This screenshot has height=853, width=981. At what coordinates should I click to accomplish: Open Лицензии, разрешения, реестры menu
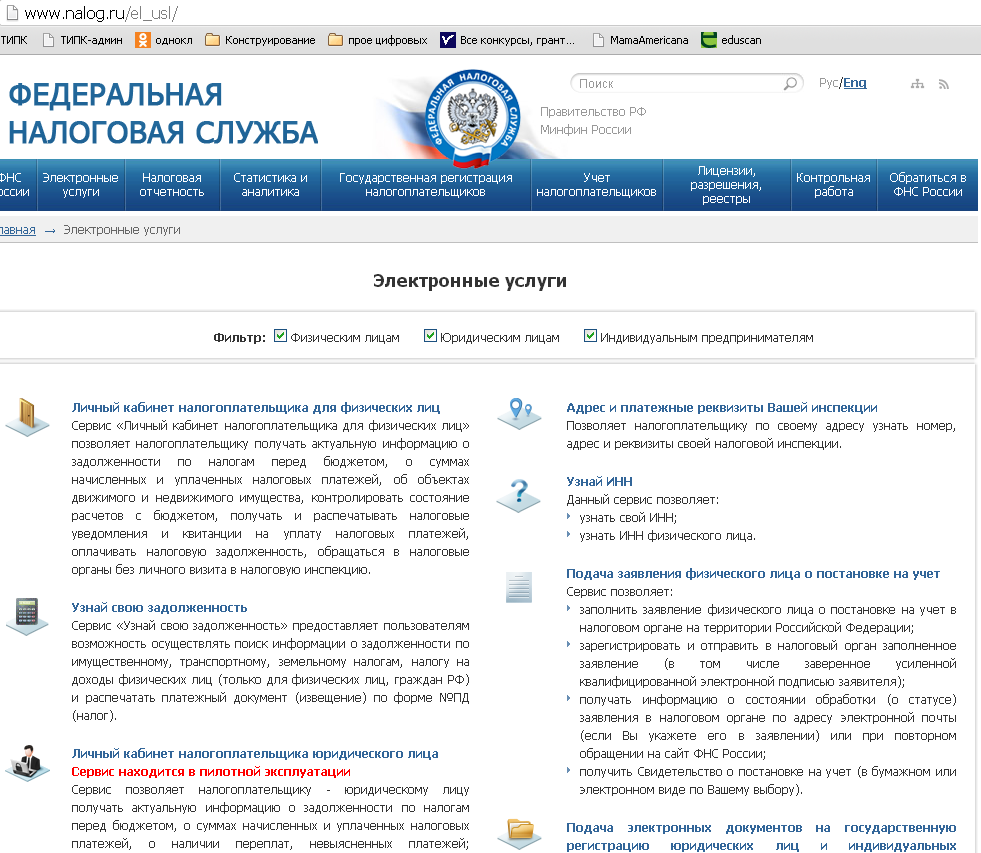point(726,184)
